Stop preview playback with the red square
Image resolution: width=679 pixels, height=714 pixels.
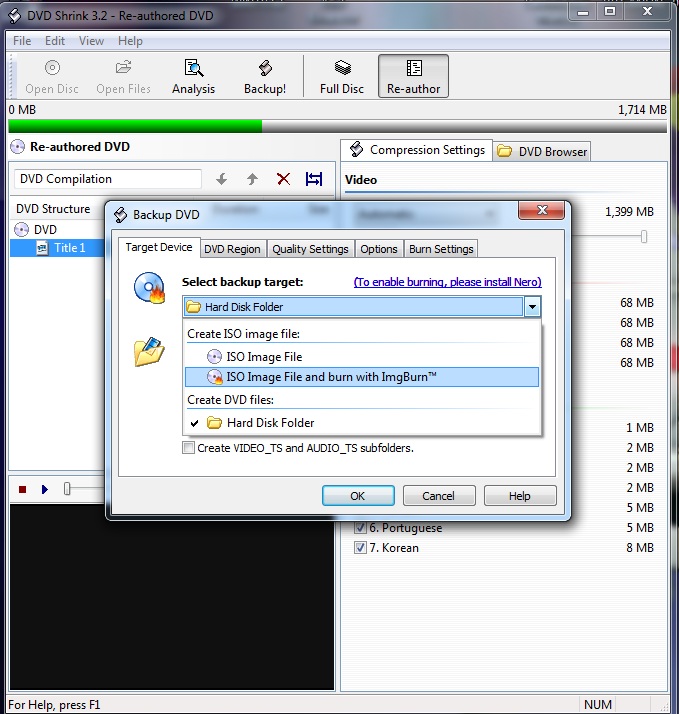pyautogui.click(x=22, y=490)
